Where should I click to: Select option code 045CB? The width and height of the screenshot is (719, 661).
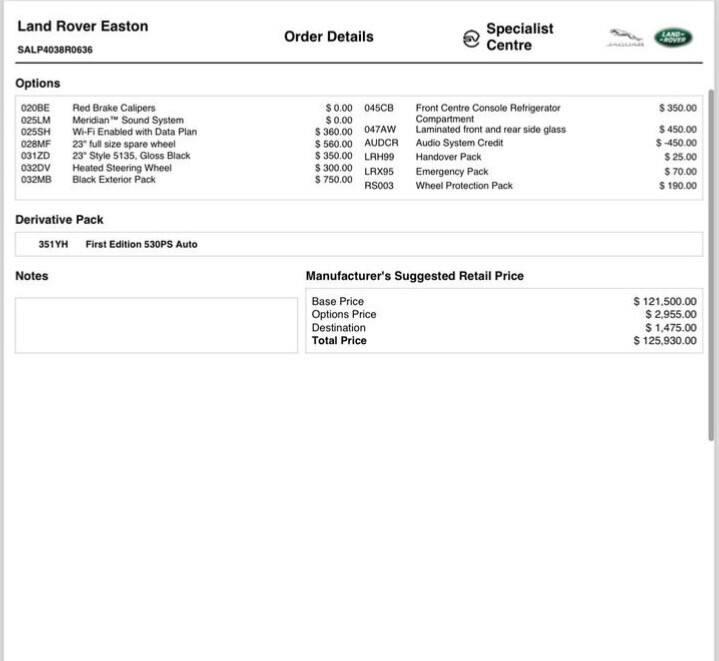379,108
